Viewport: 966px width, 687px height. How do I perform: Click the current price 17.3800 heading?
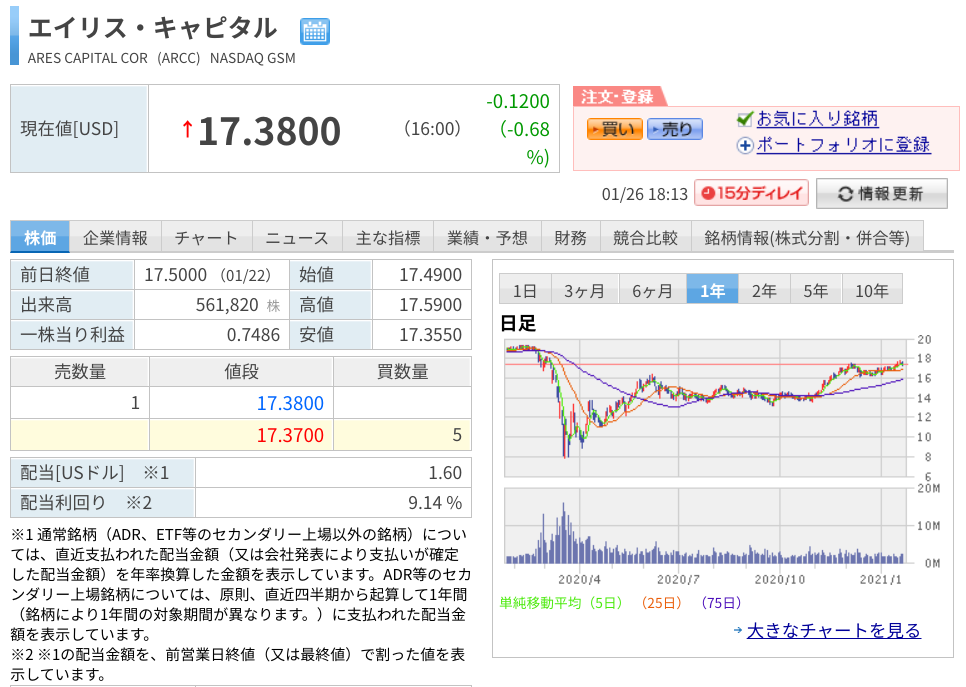pyautogui.click(x=269, y=131)
